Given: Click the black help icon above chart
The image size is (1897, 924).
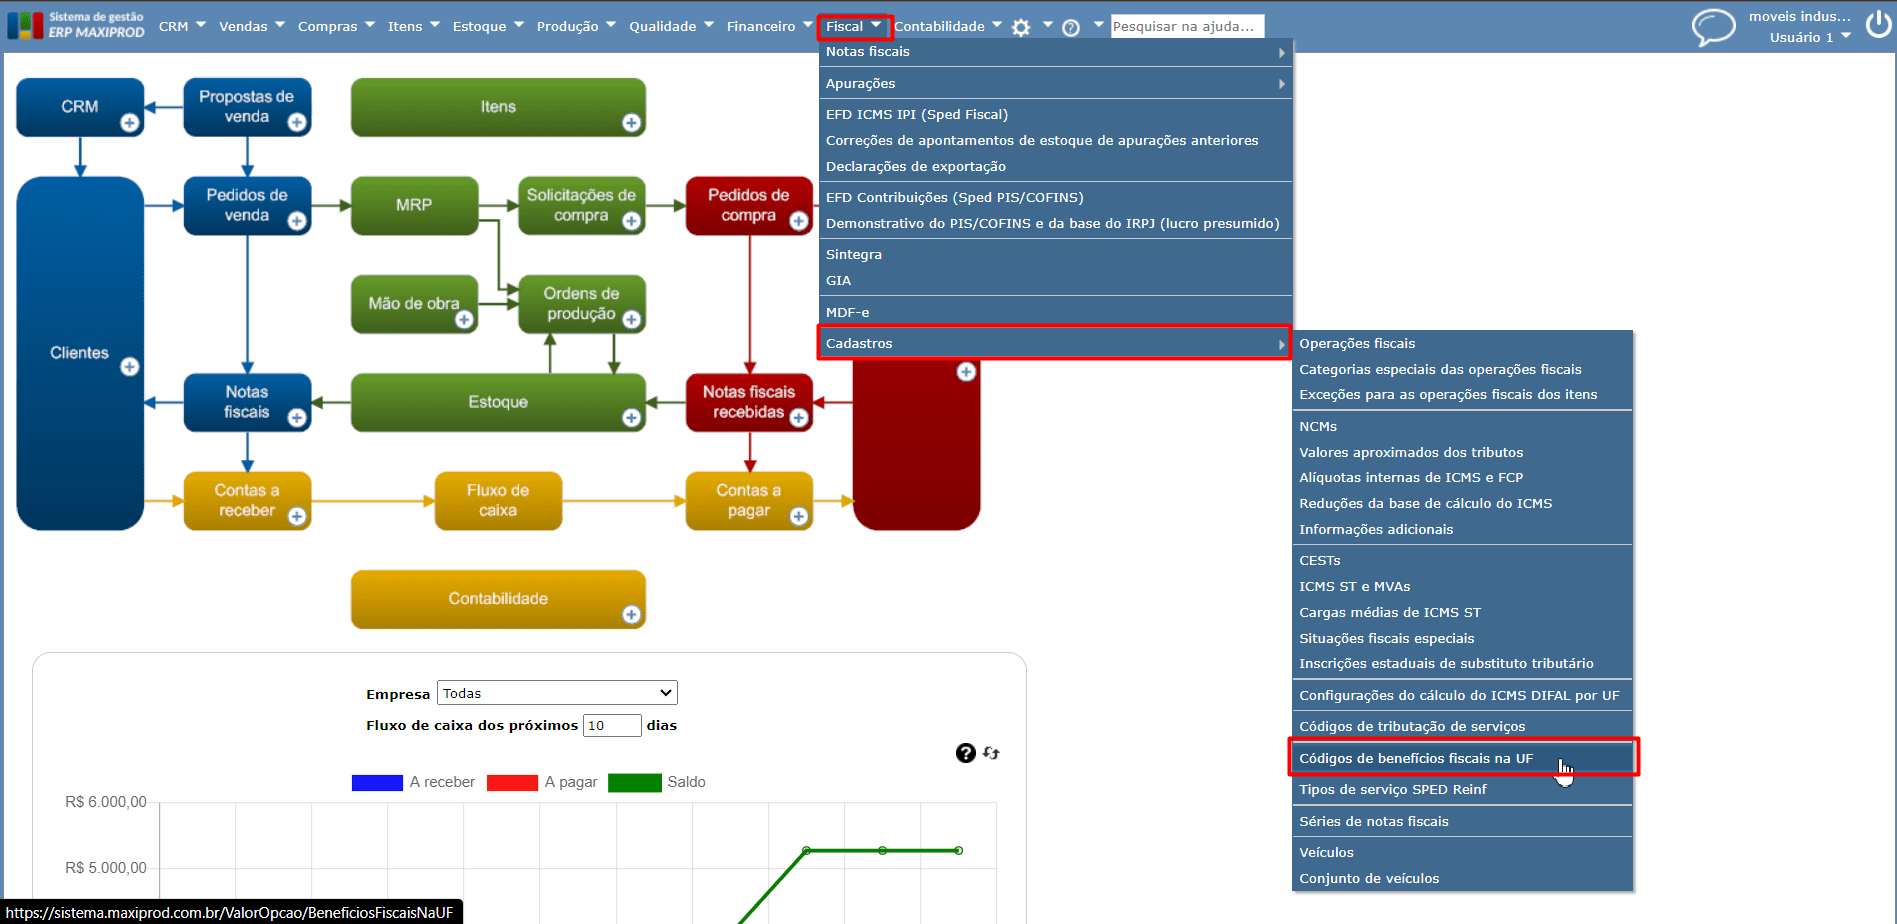Looking at the screenshot, I should point(965,753).
